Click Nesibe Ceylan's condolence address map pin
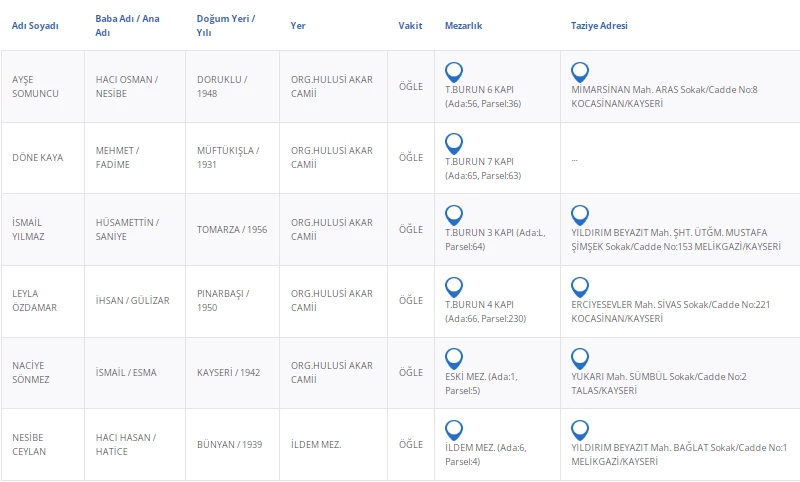800x482 pixels. [x=580, y=429]
